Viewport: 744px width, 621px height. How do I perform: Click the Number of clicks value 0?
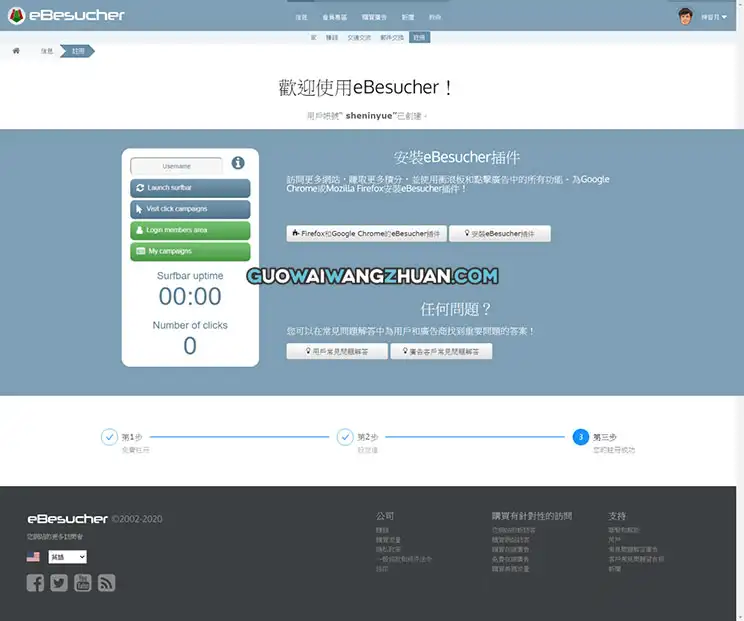click(190, 346)
